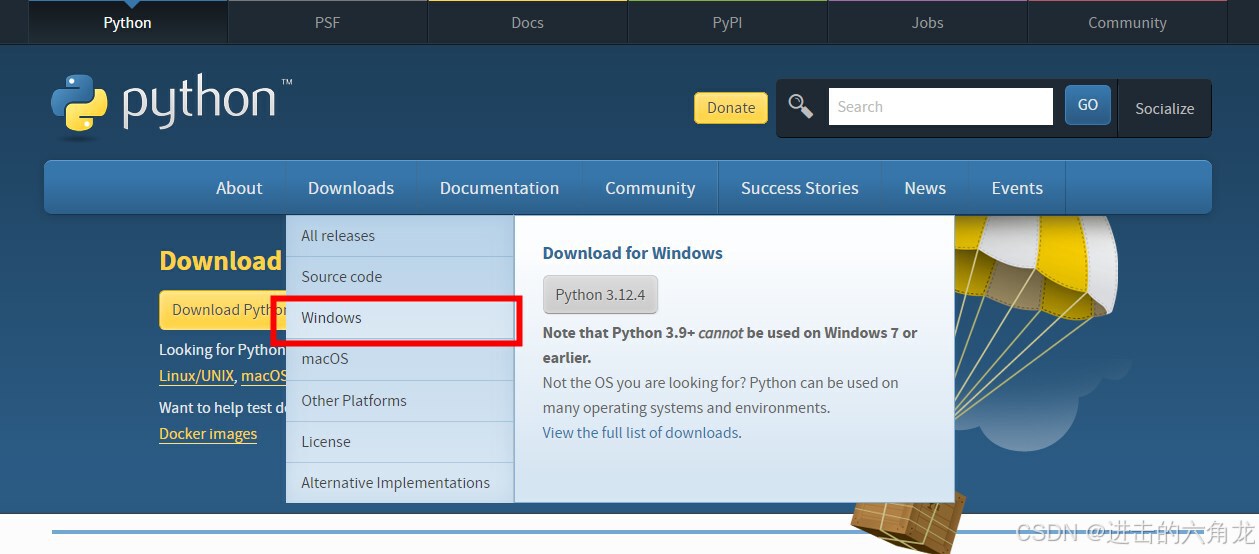Switch to the PSF top tab
The image size is (1259, 554).
[328, 22]
